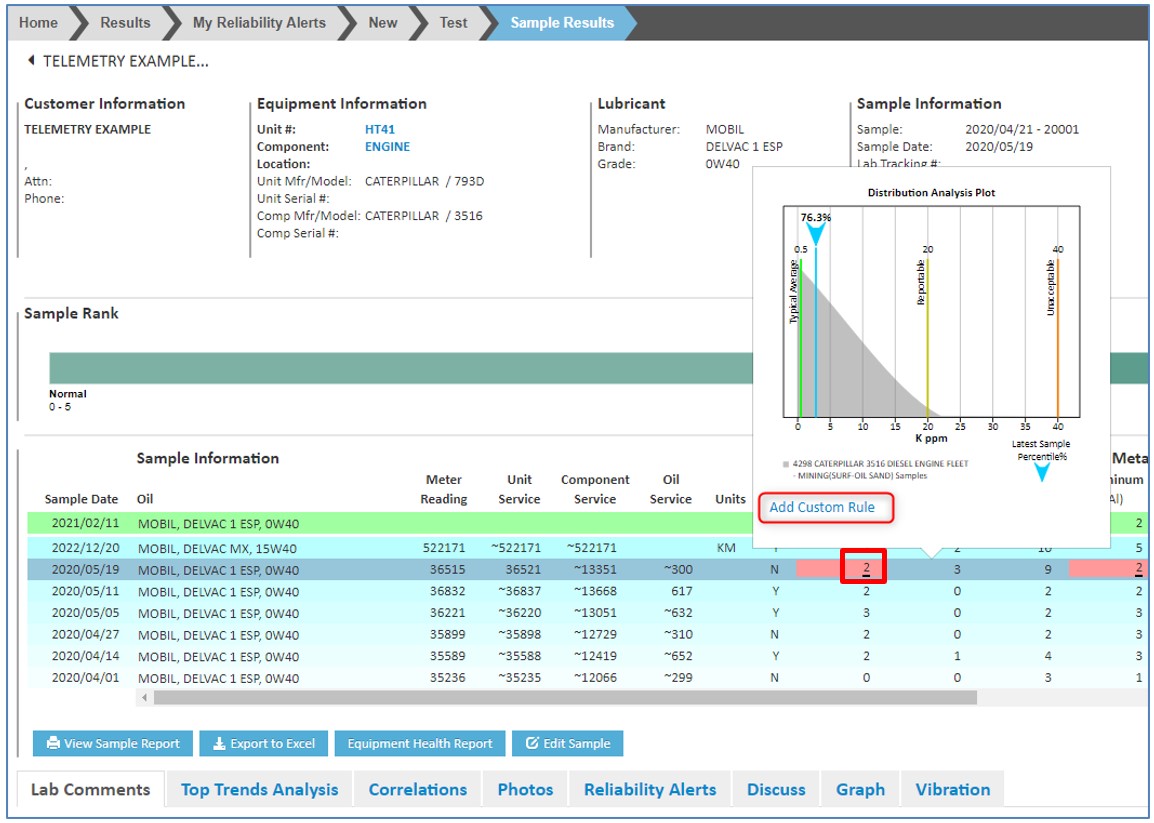1154x823 pixels.
Task: Open the Equipment Health Report
Action: click(419, 743)
